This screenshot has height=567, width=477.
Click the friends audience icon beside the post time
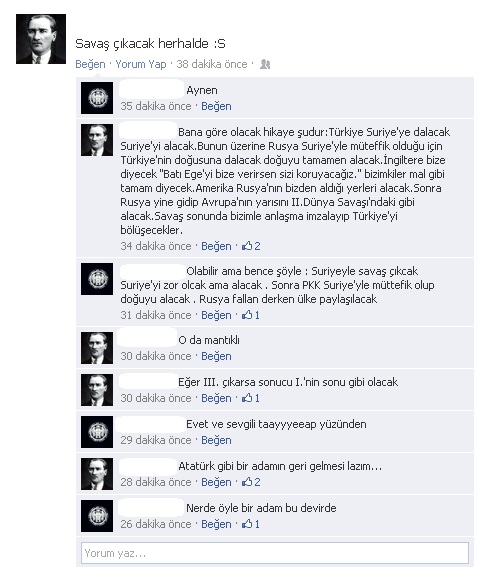[265, 64]
